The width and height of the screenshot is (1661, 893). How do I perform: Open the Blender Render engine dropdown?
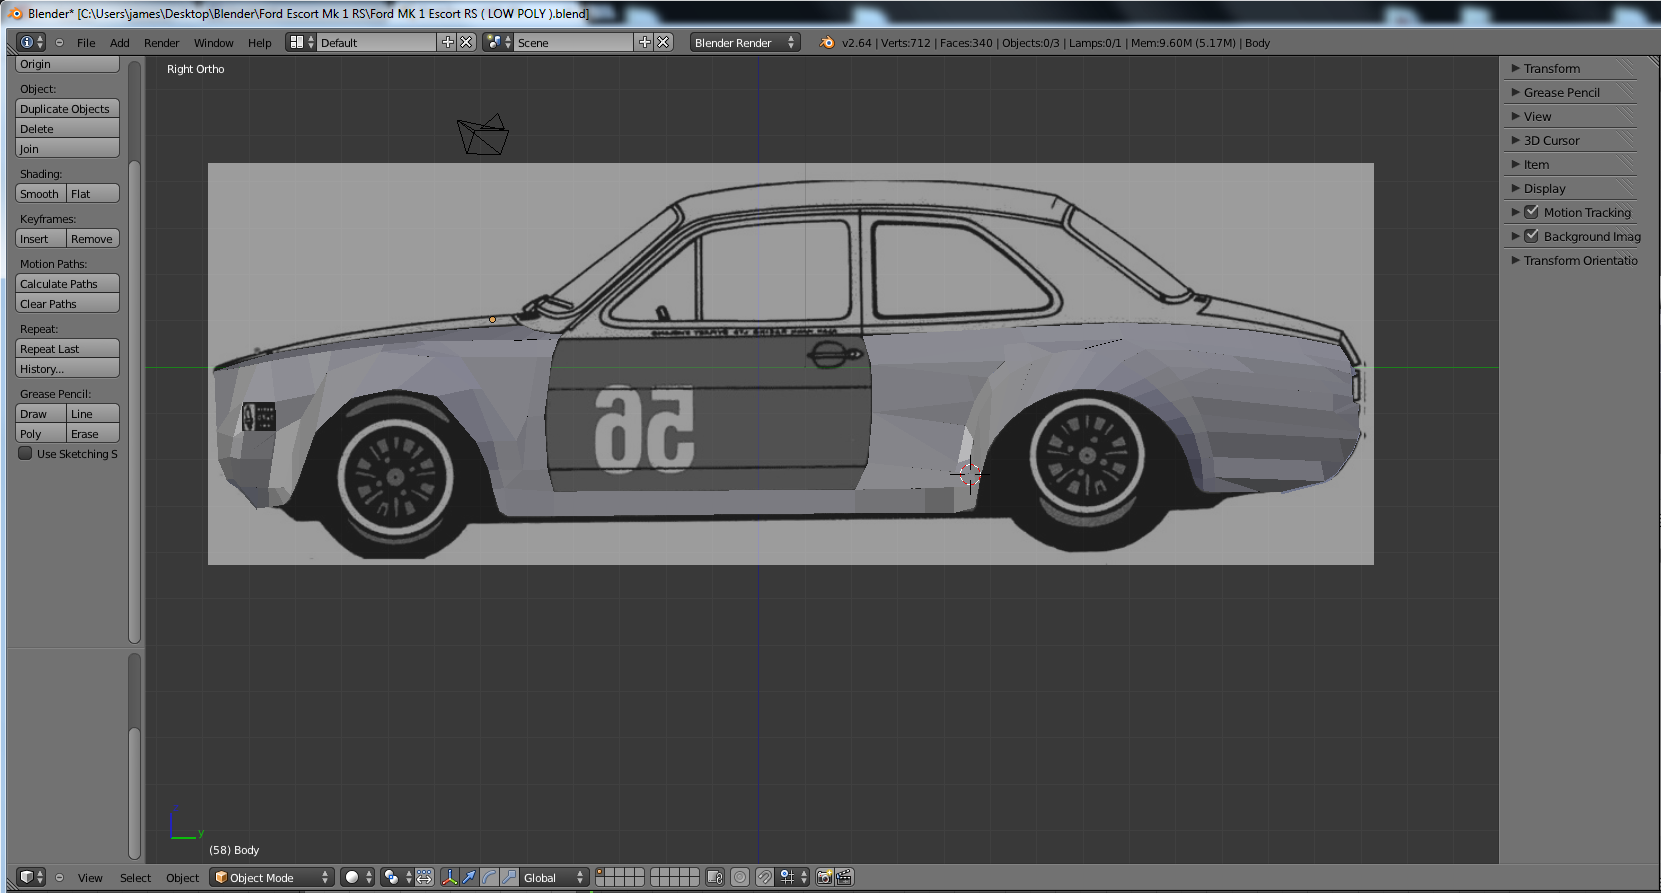pos(745,42)
